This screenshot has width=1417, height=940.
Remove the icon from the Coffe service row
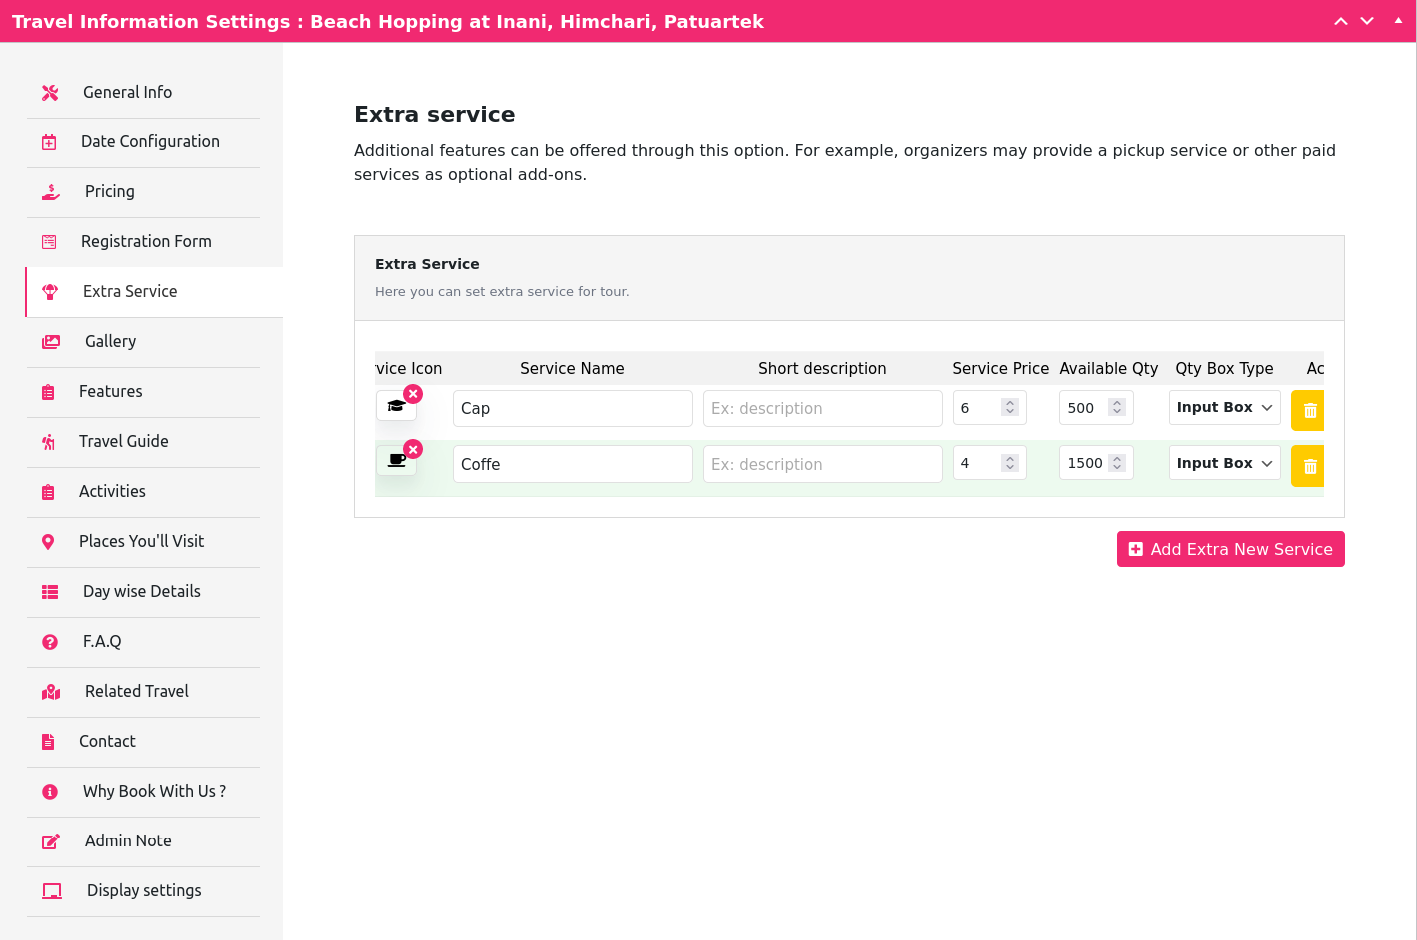coord(413,450)
